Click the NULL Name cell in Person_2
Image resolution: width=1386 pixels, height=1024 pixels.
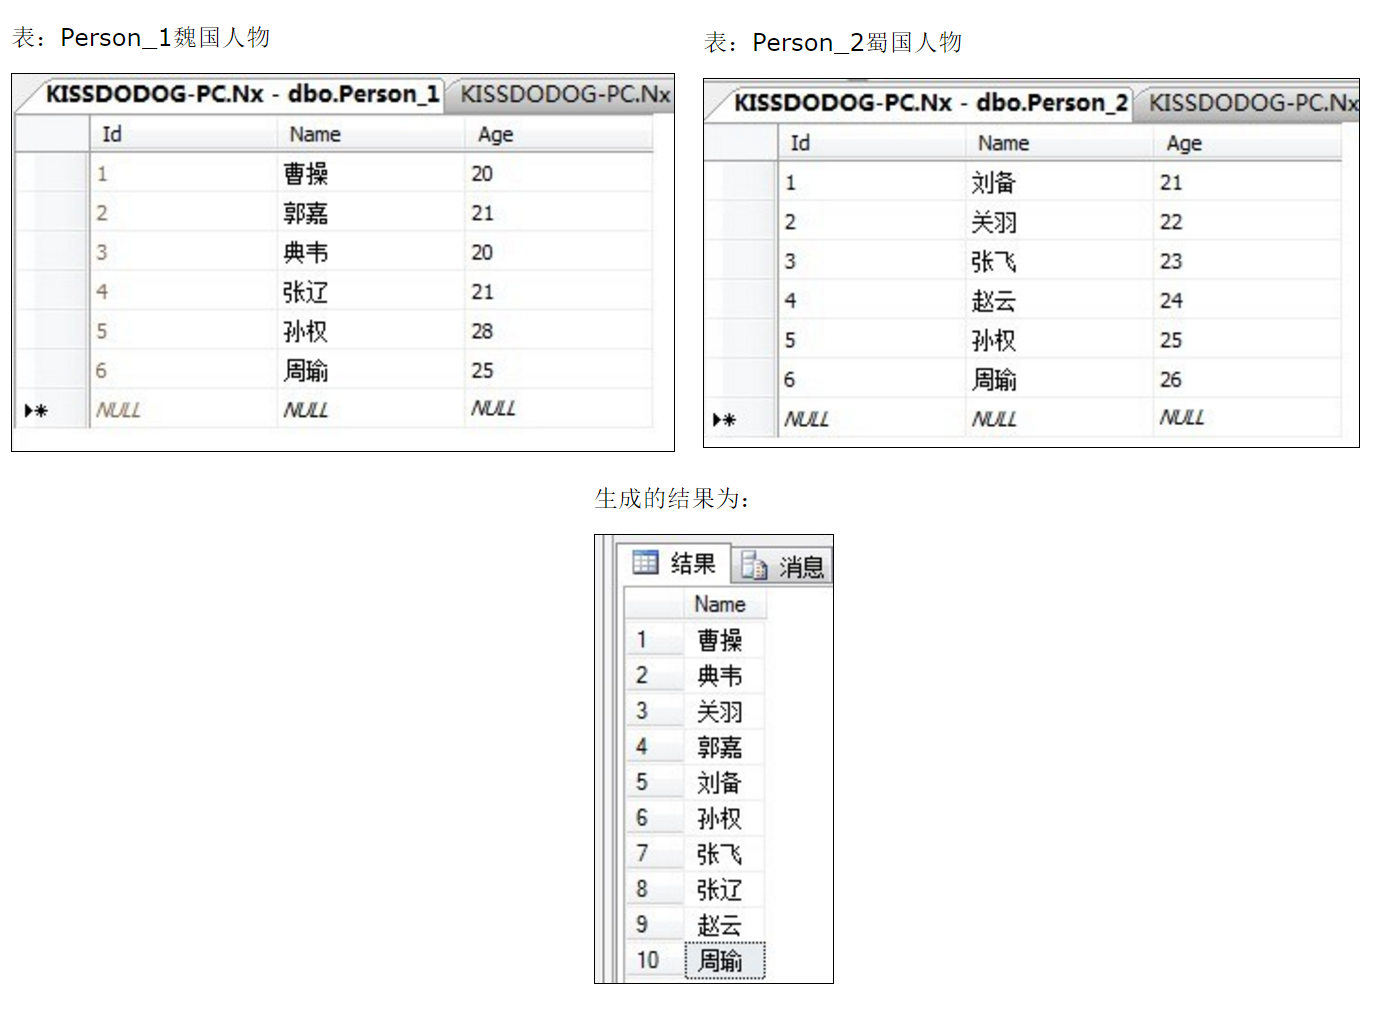[x=1060, y=419]
